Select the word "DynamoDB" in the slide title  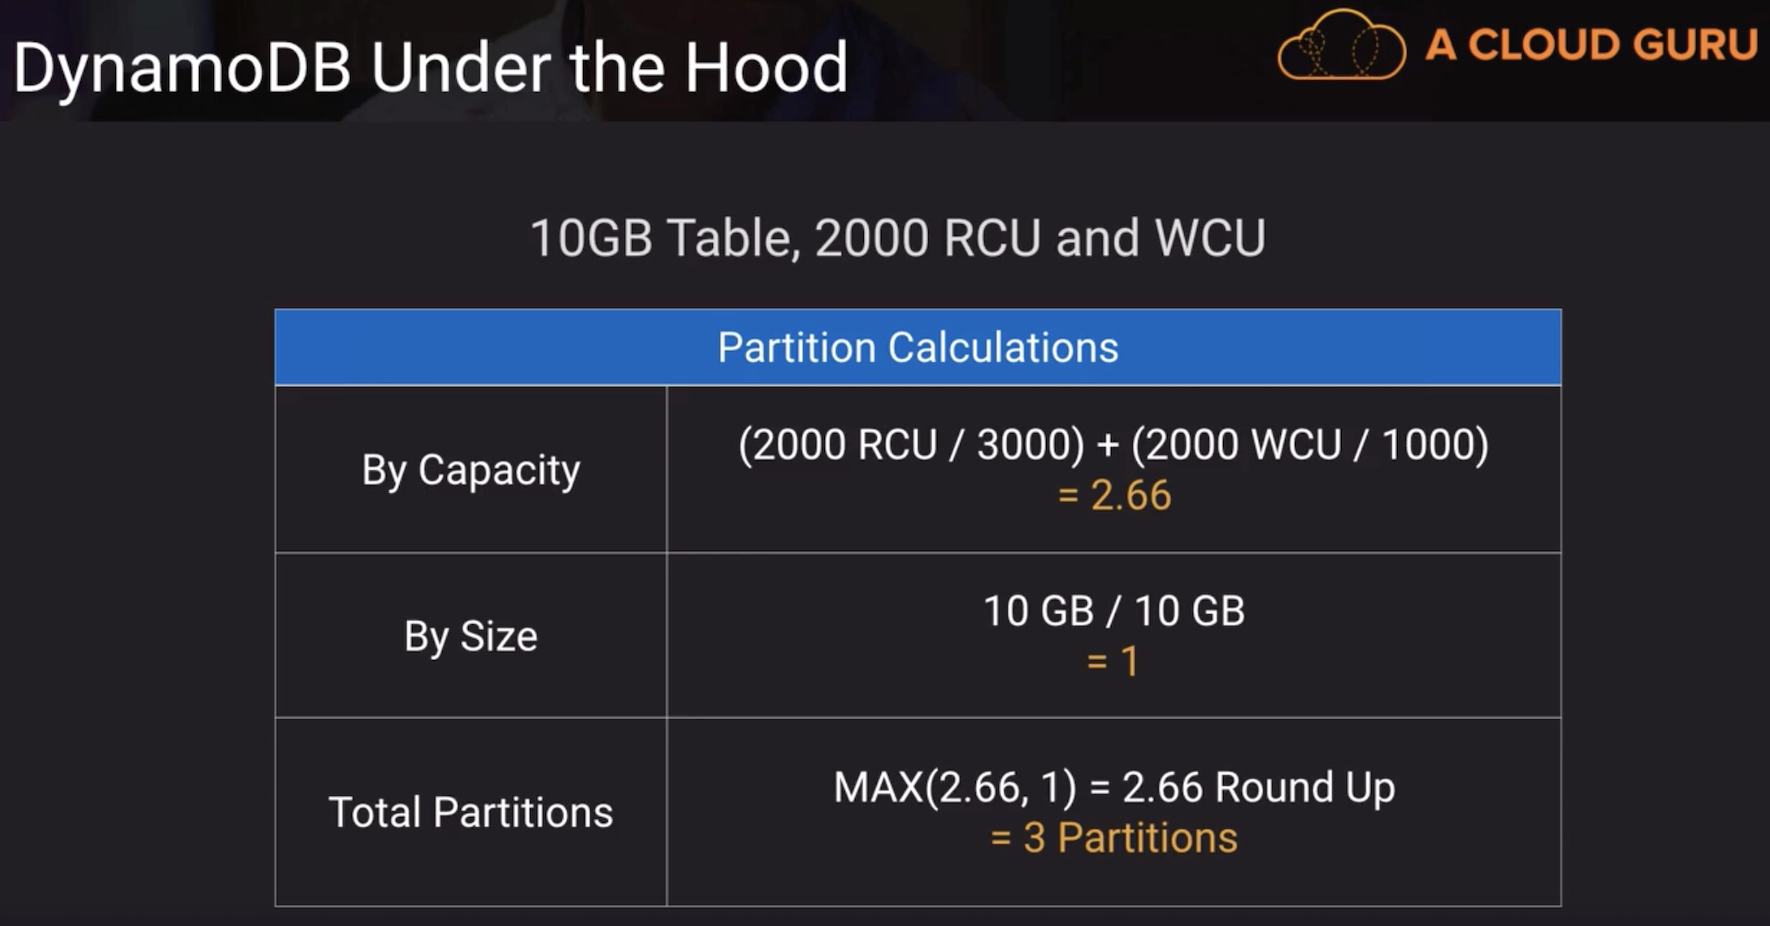(x=182, y=69)
